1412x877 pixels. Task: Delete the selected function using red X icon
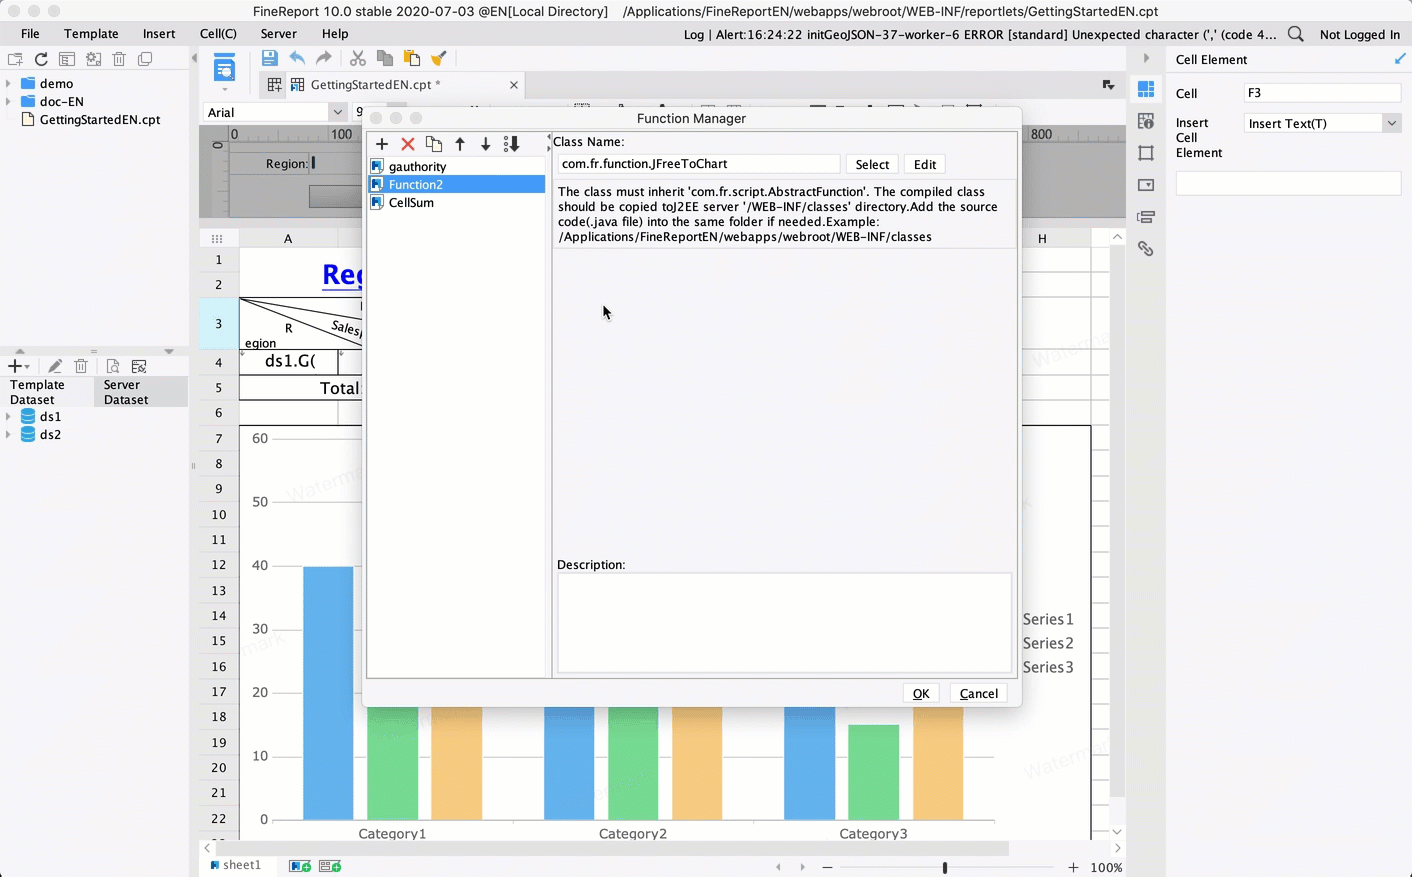click(x=407, y=144)
